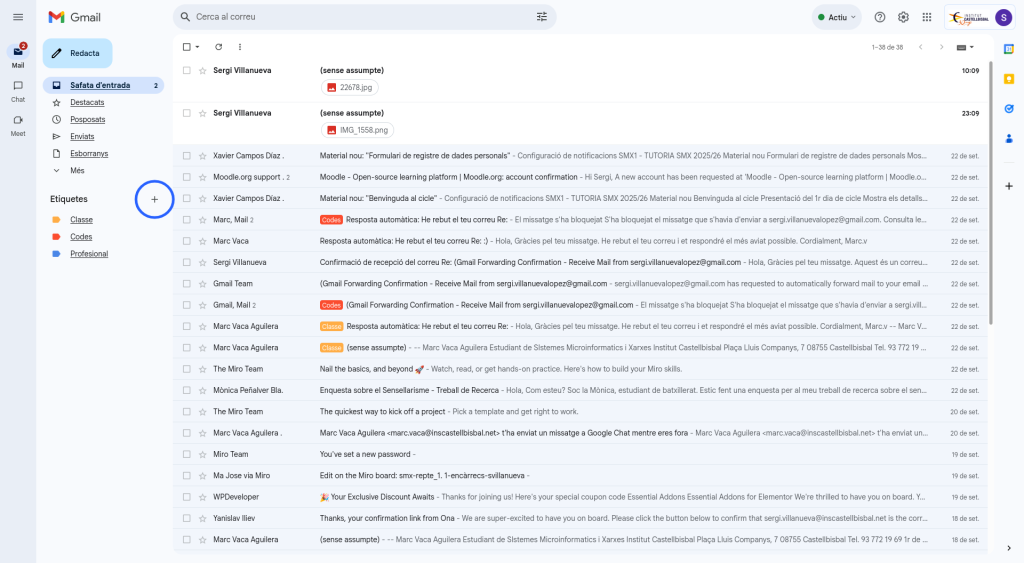The width and height of the screenshot is (1024, 563).
Task: Select the Gmail Team email checkbox
Action: [187, 284]
